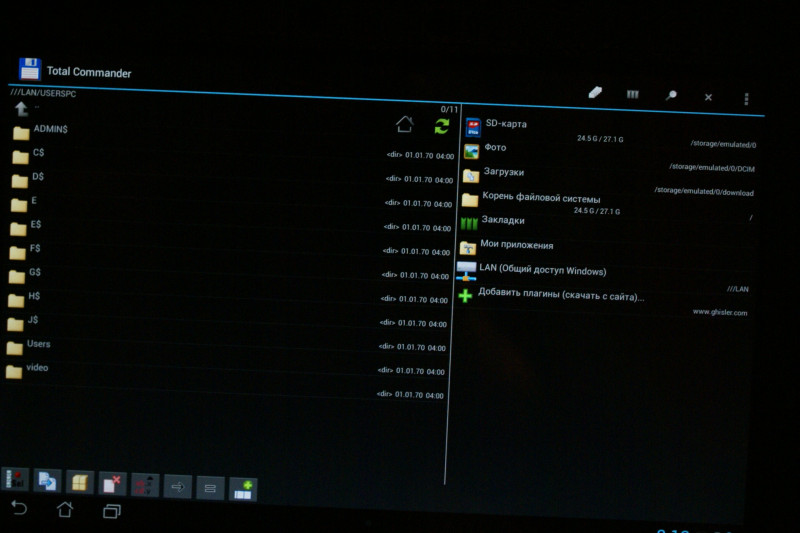Select the ADMIN$ folder icon

(x=21, y=133)
